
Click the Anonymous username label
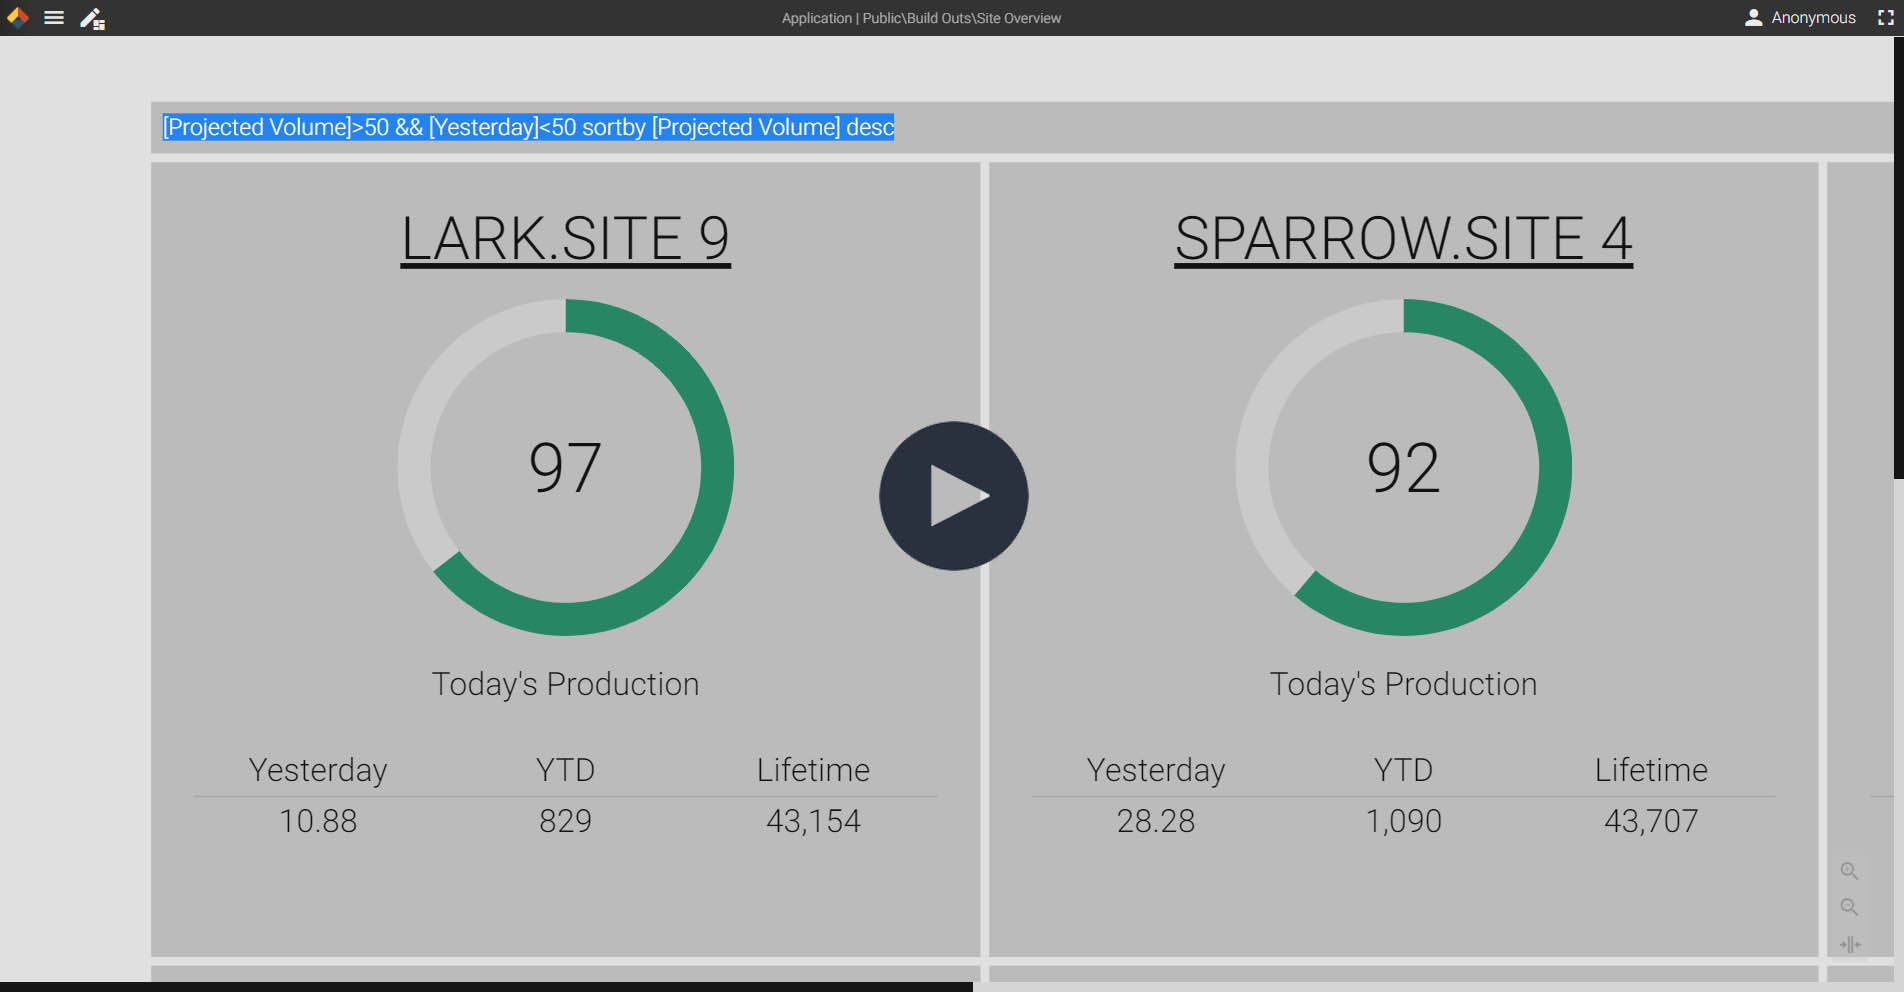coord(1813,18)
